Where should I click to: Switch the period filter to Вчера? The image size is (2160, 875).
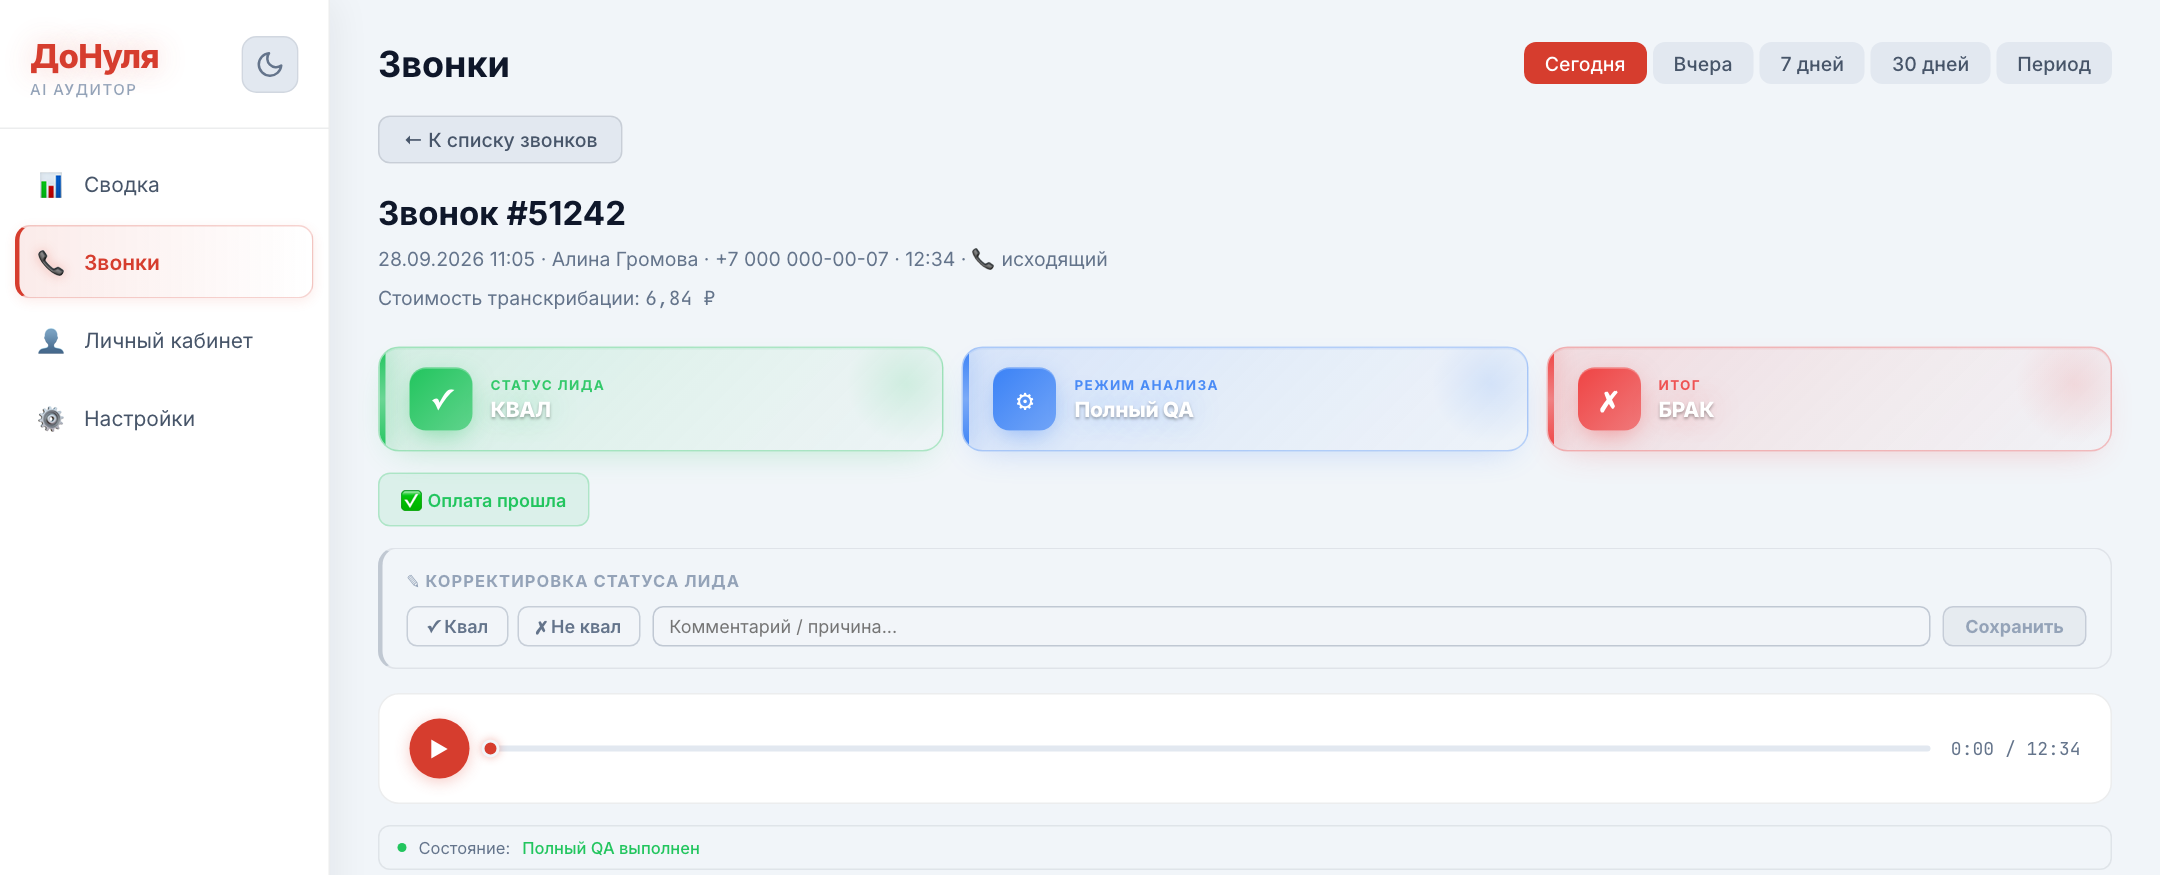[1703, 63]
